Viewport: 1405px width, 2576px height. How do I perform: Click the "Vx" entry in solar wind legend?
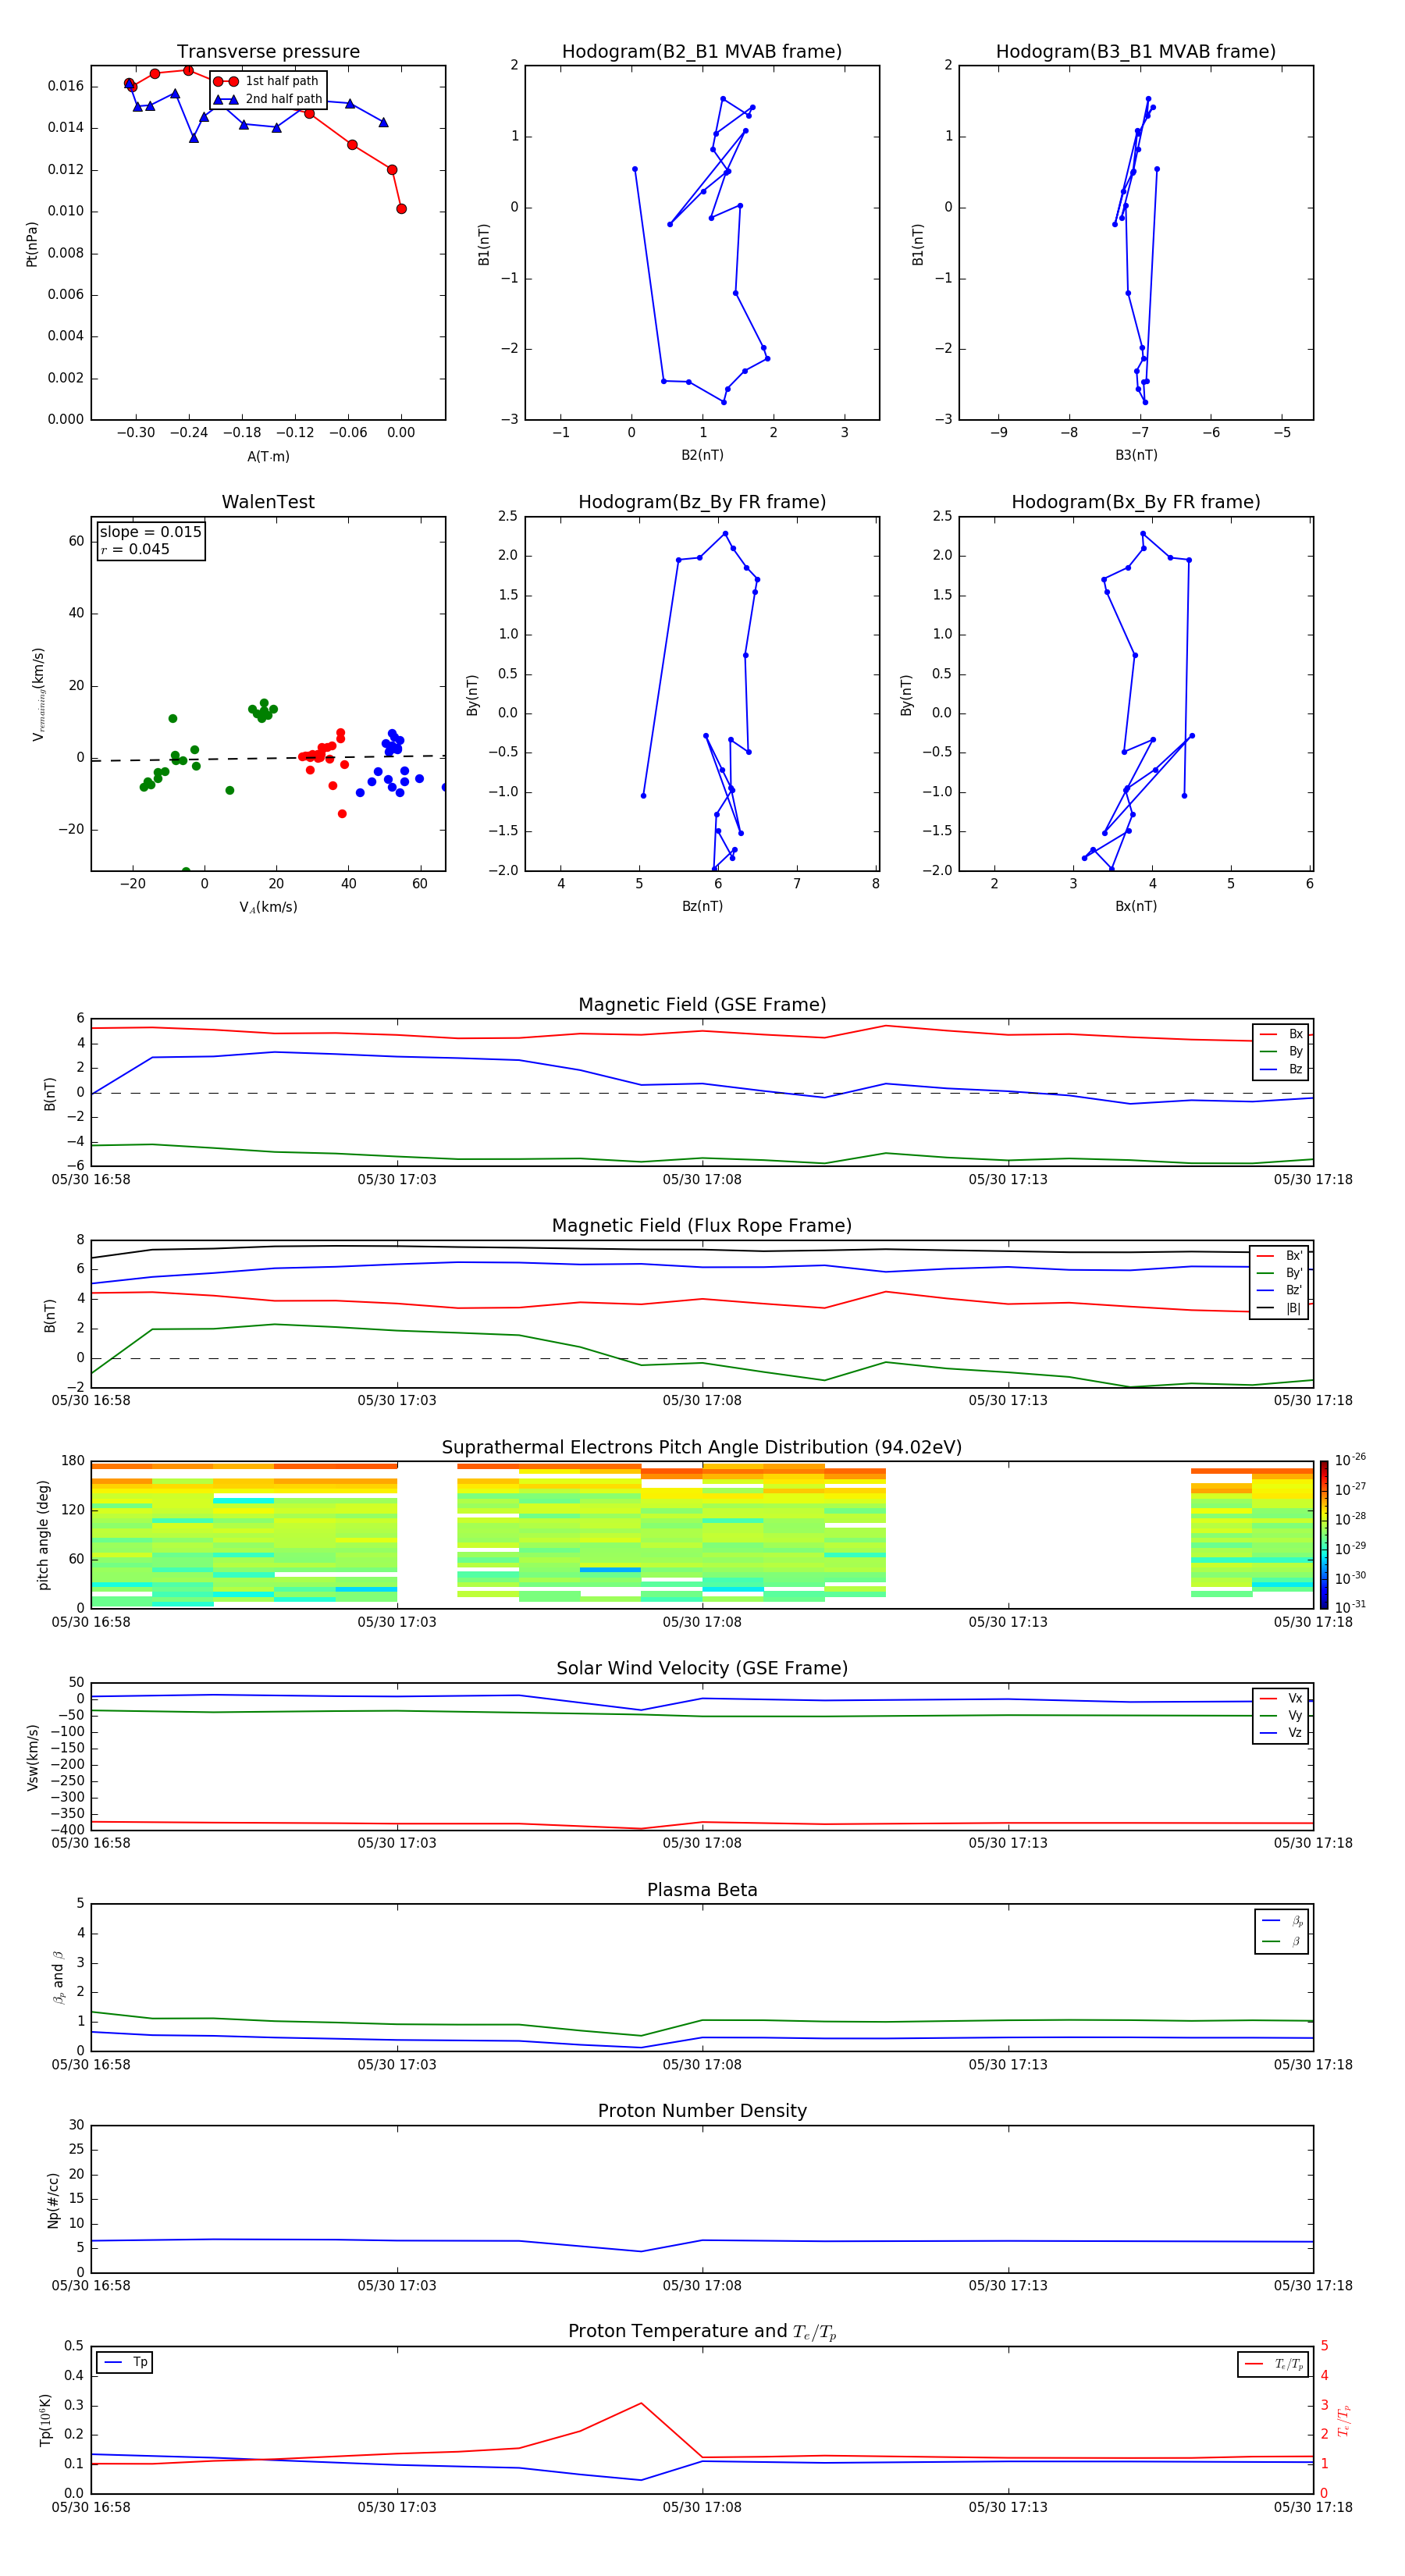(1281, 1698)
